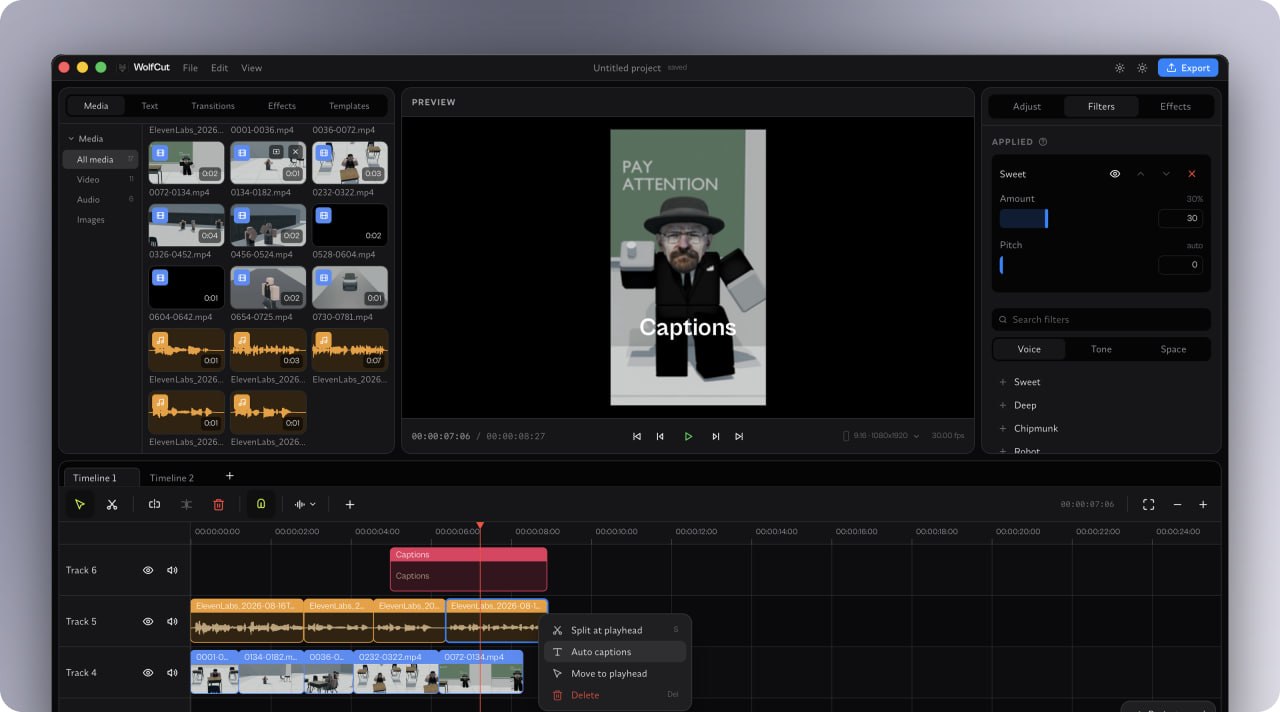Screen dimensions: 1280x712
Task: Activate the scissors cut tool
Action: click(112, 505)
